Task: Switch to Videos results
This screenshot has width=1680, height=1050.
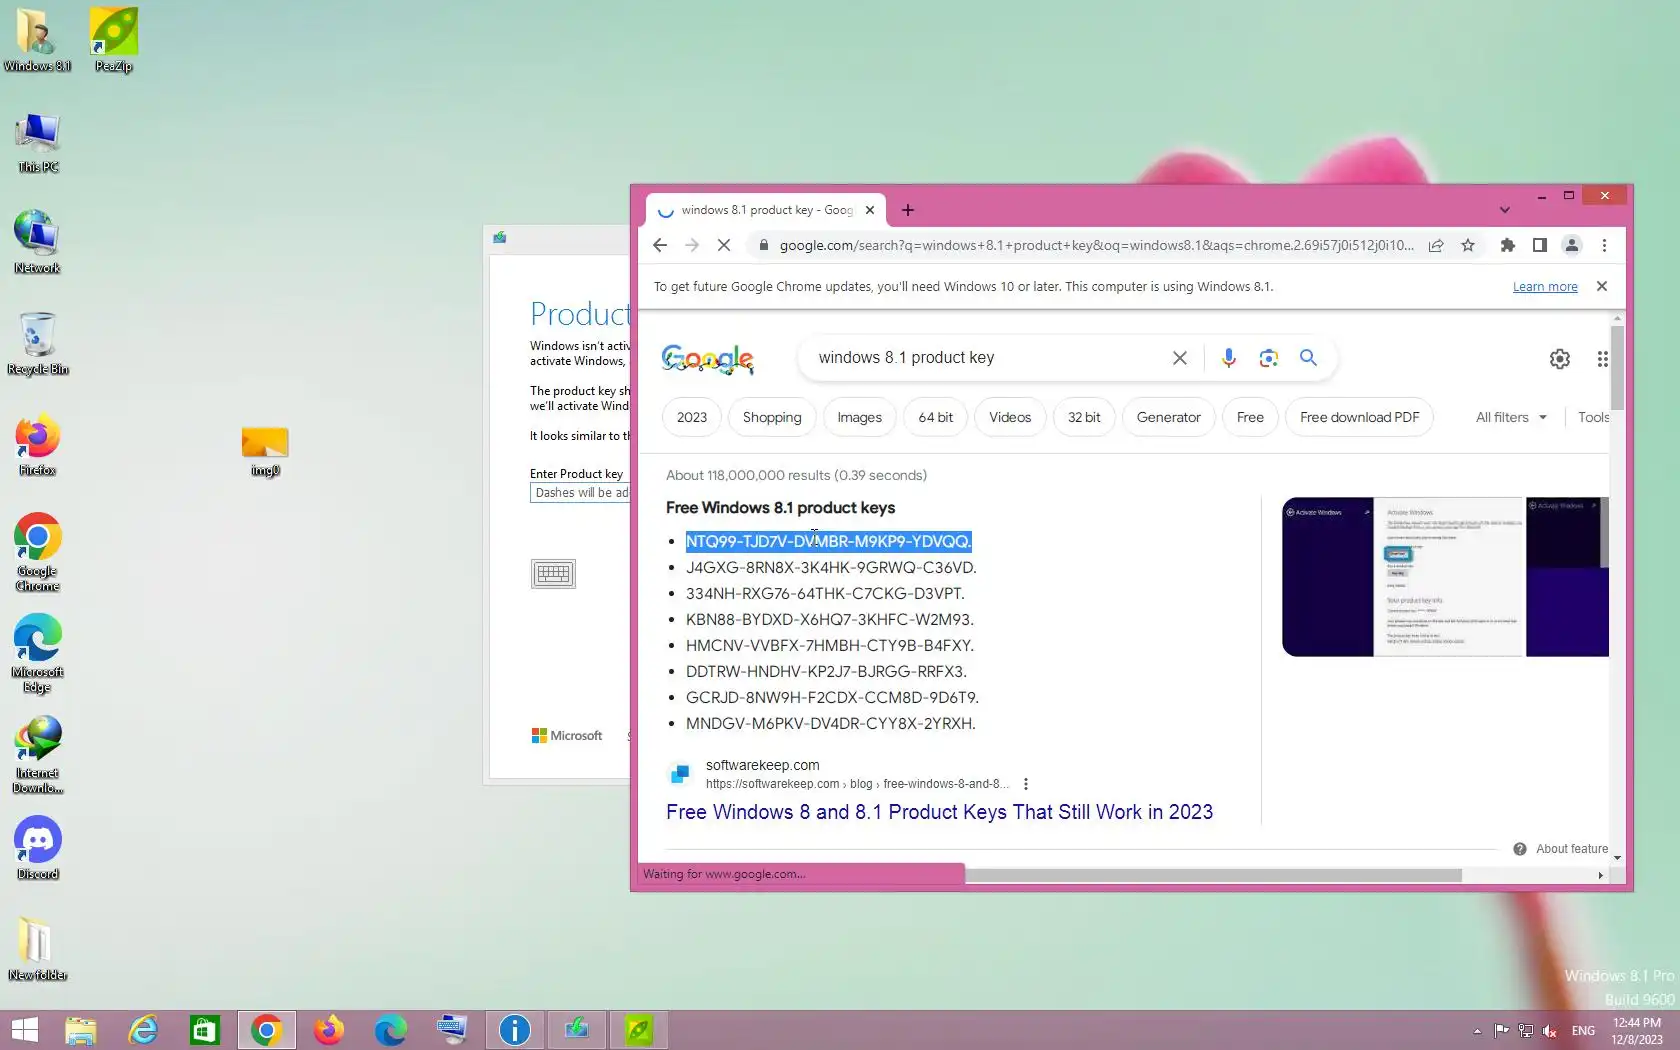Action: pyautogui.click(x=1010, y=417)
